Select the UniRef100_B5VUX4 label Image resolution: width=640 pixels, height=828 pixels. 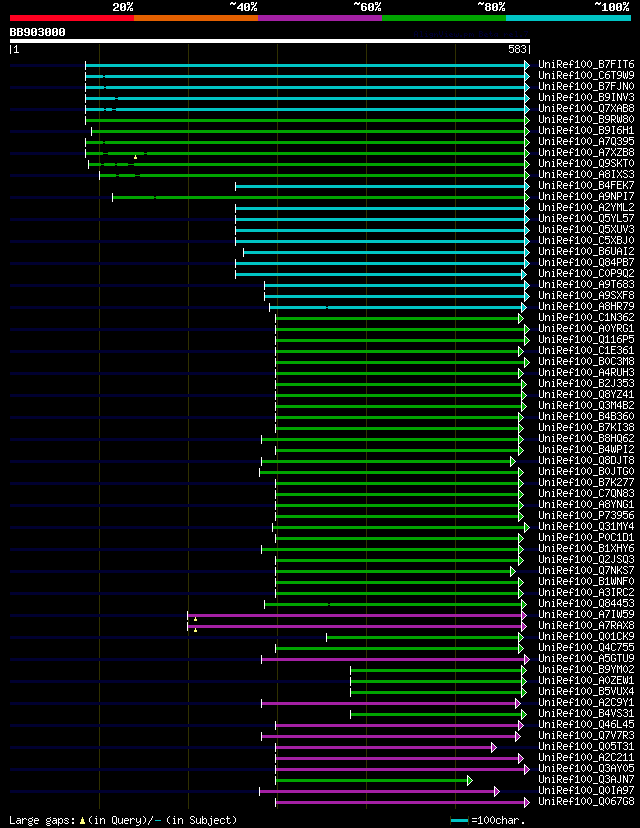586,692
